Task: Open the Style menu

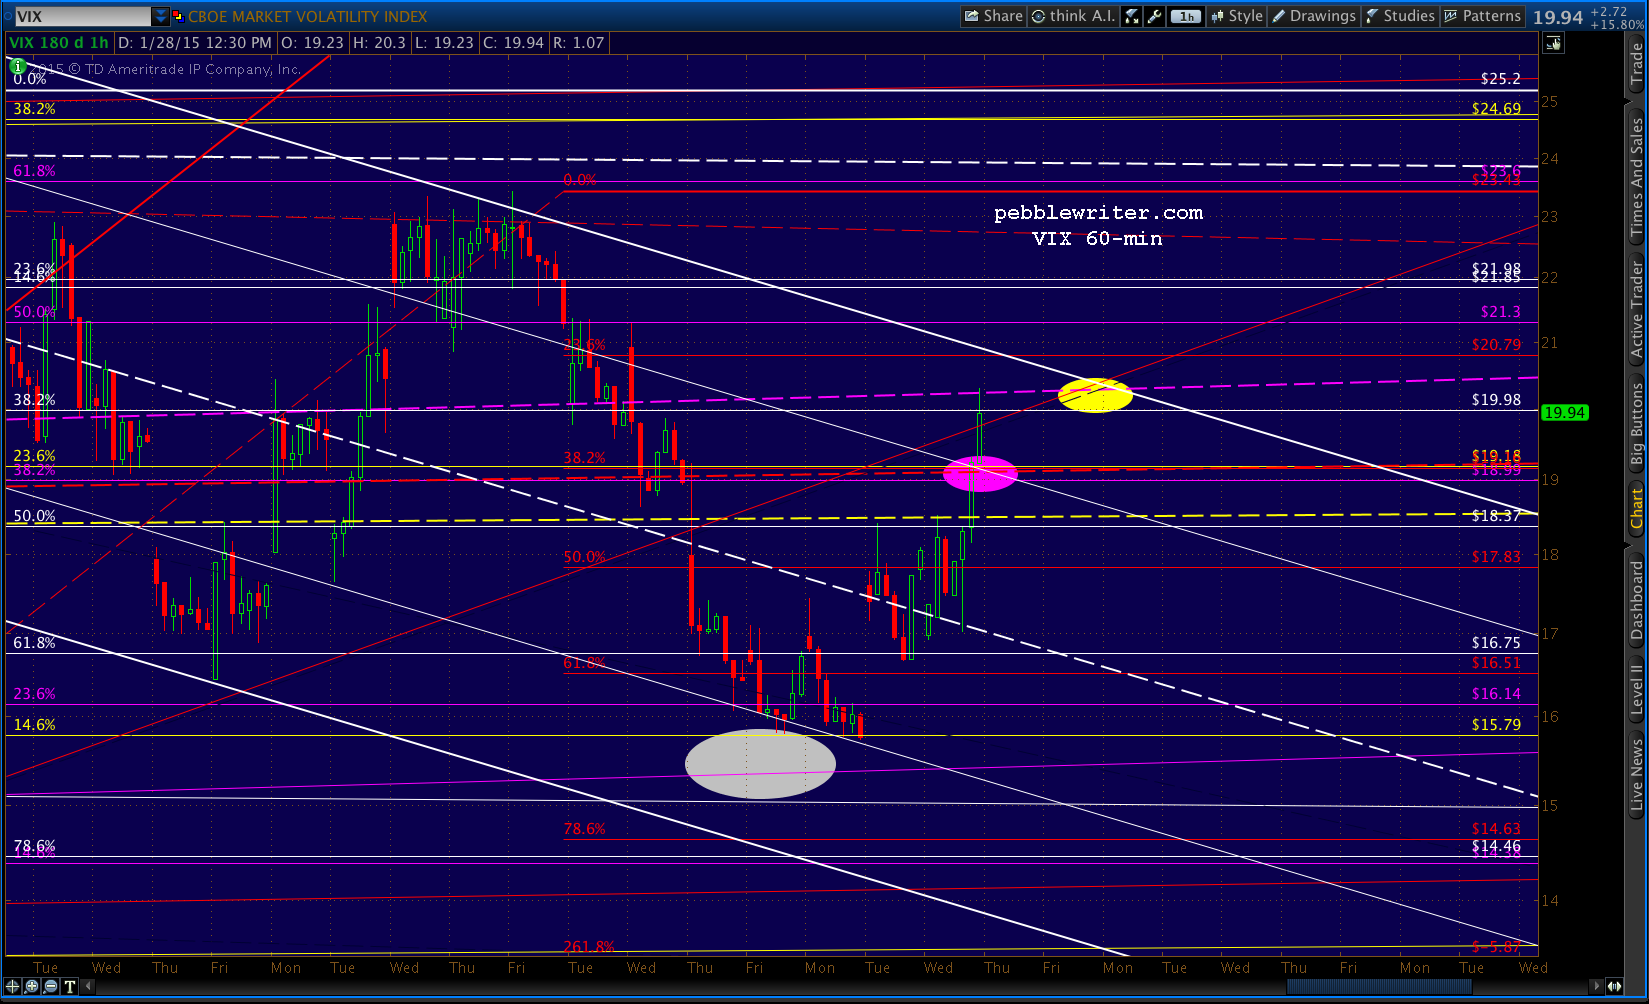Action: pos(1237,16)
